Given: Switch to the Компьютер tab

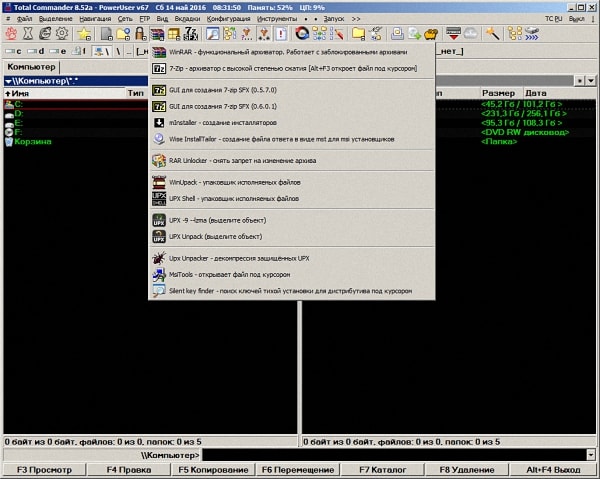Looking at the screenshot, I should click(x=33, y=67).
